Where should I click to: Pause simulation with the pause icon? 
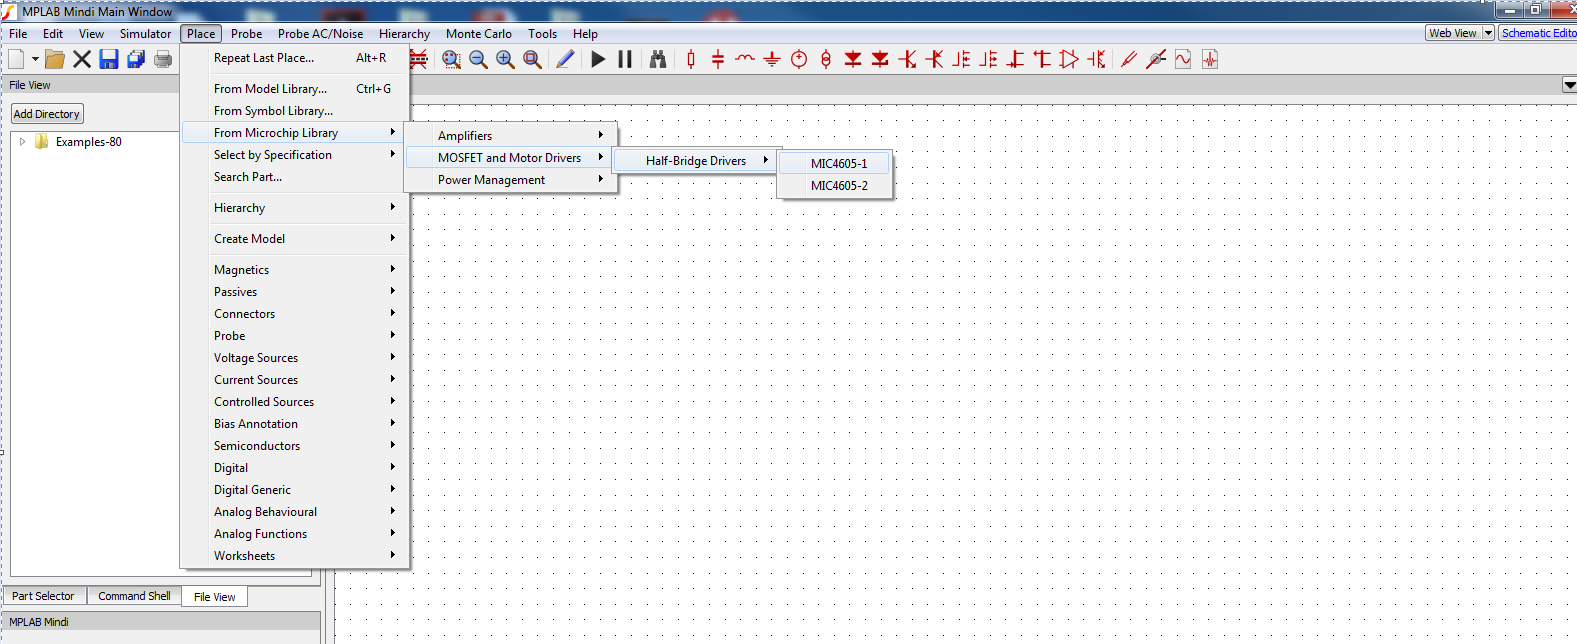(625, 59)
